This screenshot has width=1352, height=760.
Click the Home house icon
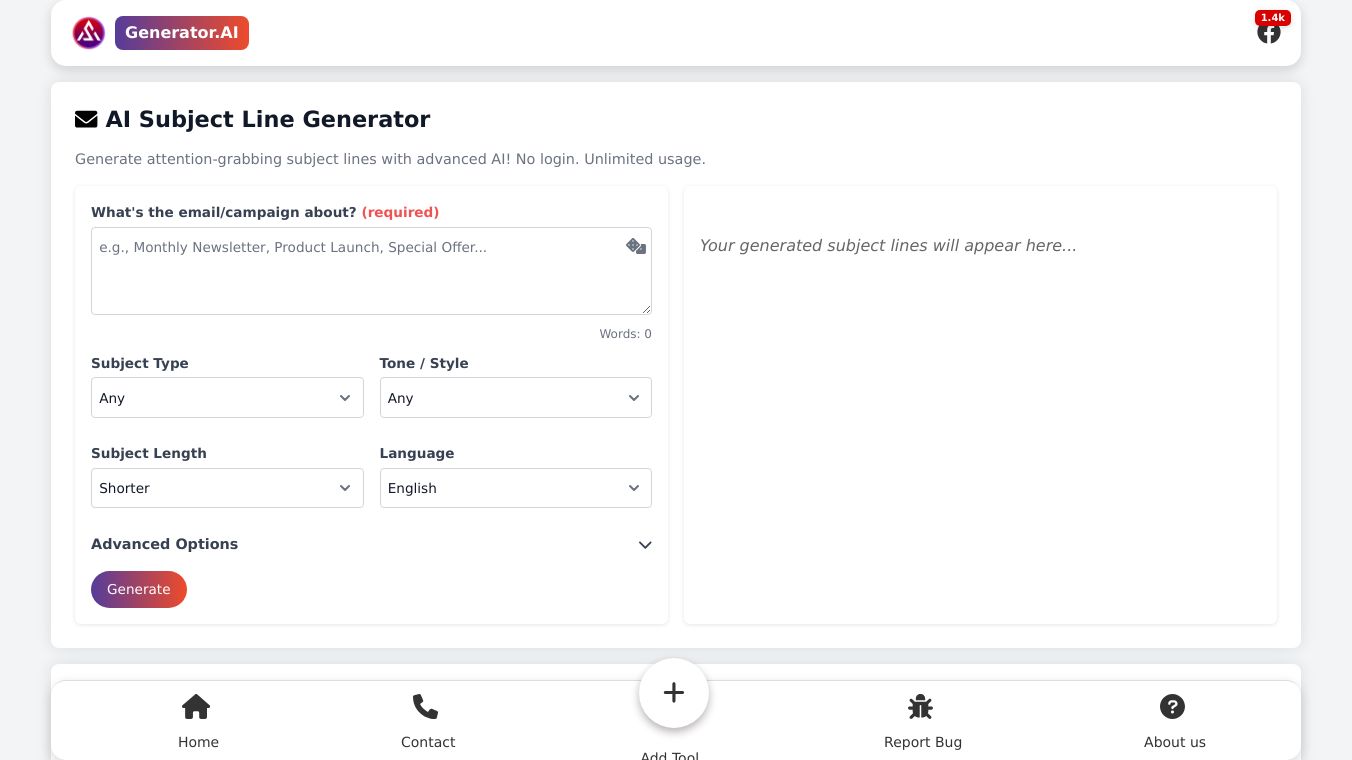coord(196,707)
